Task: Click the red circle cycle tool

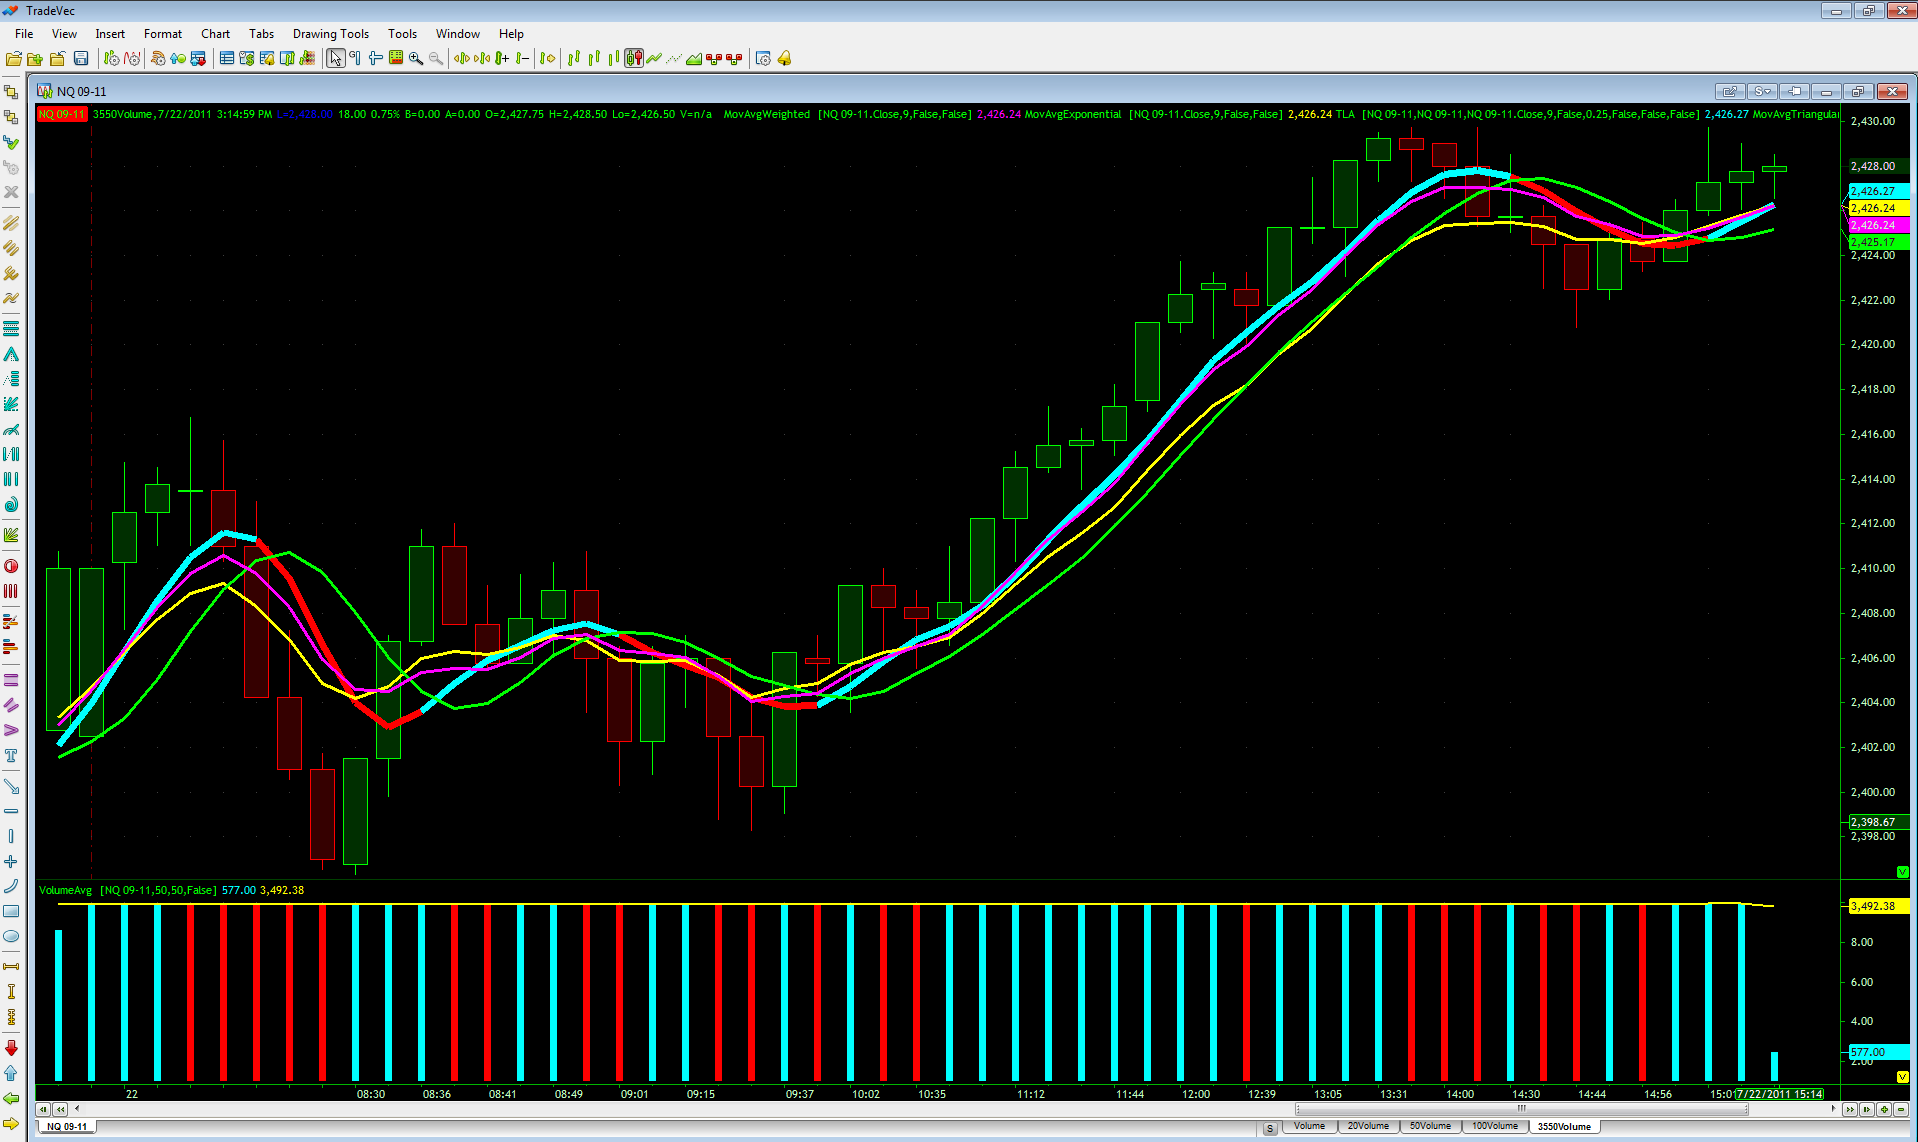Action: pyautogui.click(x=11, y=566)
